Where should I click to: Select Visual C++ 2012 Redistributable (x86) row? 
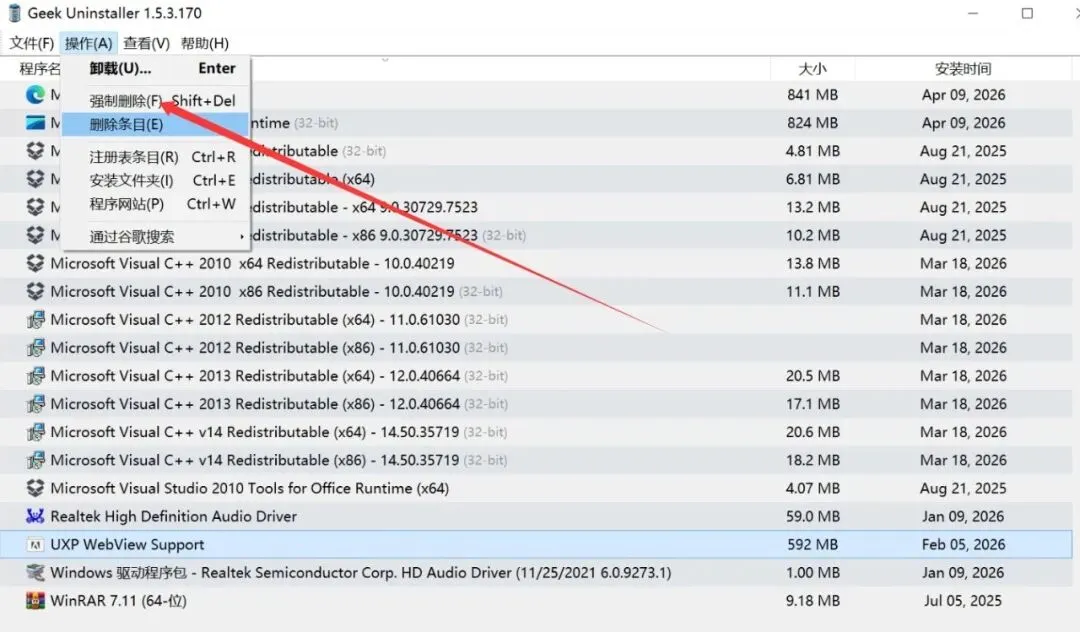tap(536, 348)
